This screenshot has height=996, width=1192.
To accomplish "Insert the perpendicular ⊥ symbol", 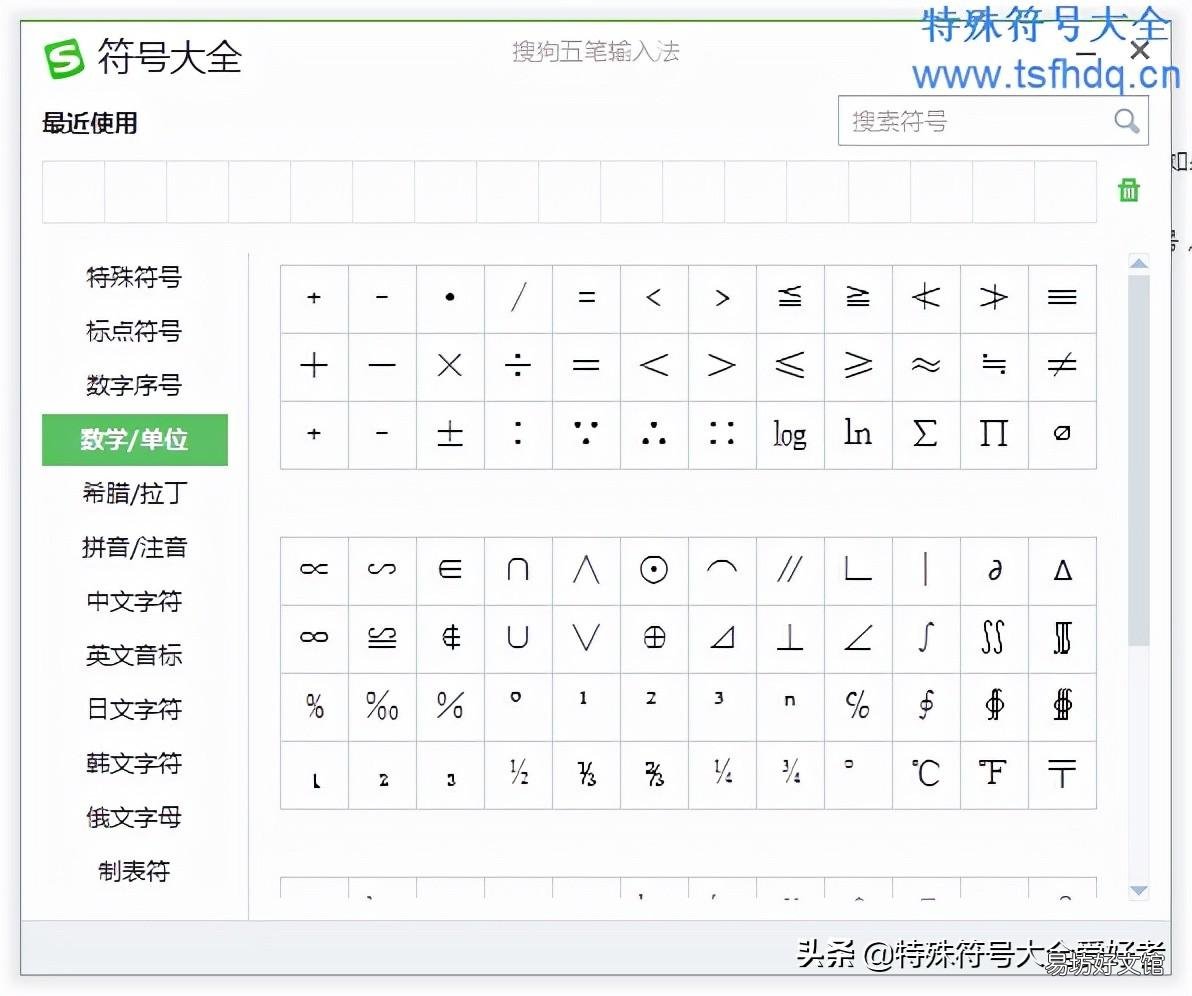I will click(790, 638).
